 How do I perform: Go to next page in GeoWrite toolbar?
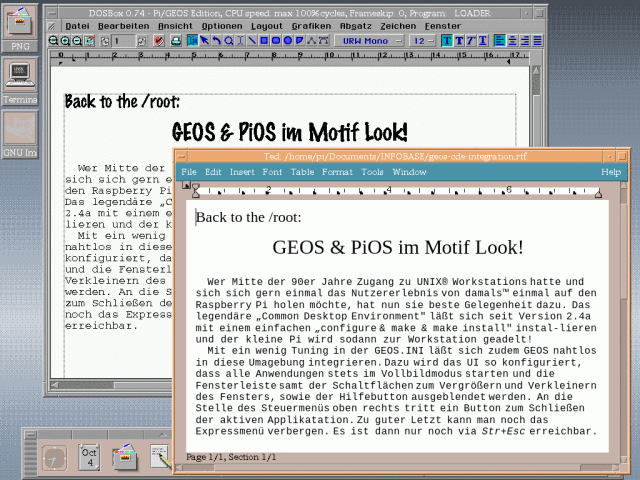pos(142,41)
